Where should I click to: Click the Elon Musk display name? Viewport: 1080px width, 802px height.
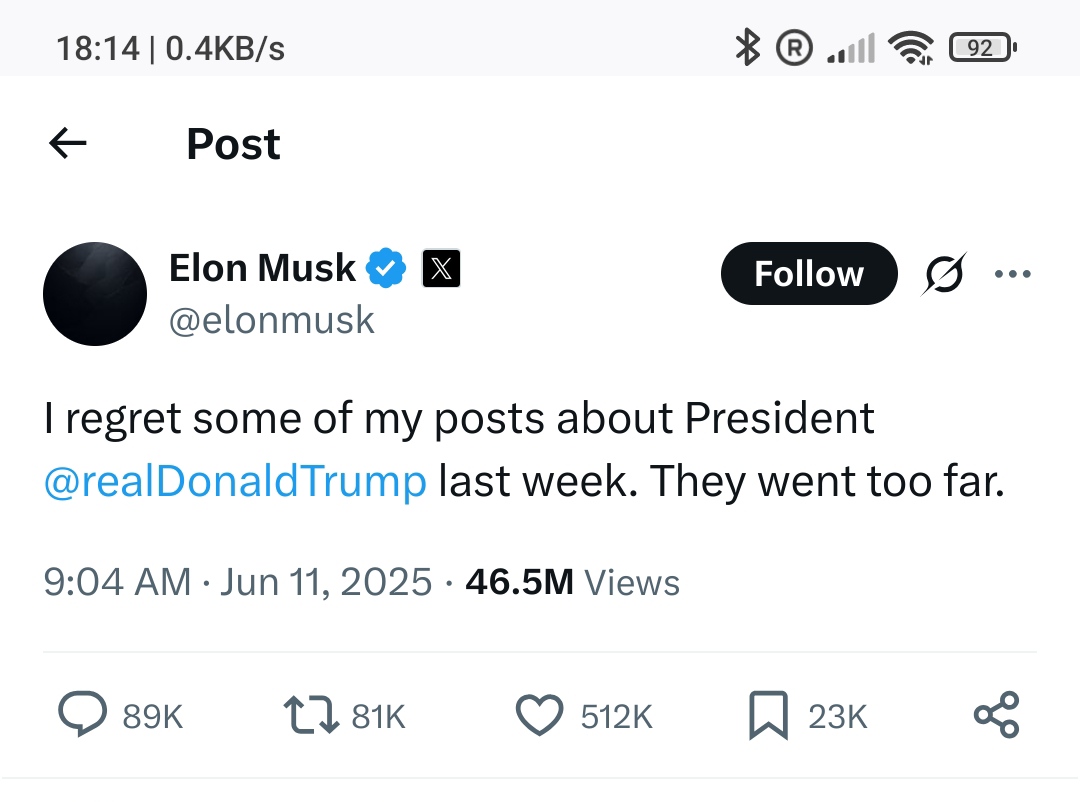(x=262, y=268)
